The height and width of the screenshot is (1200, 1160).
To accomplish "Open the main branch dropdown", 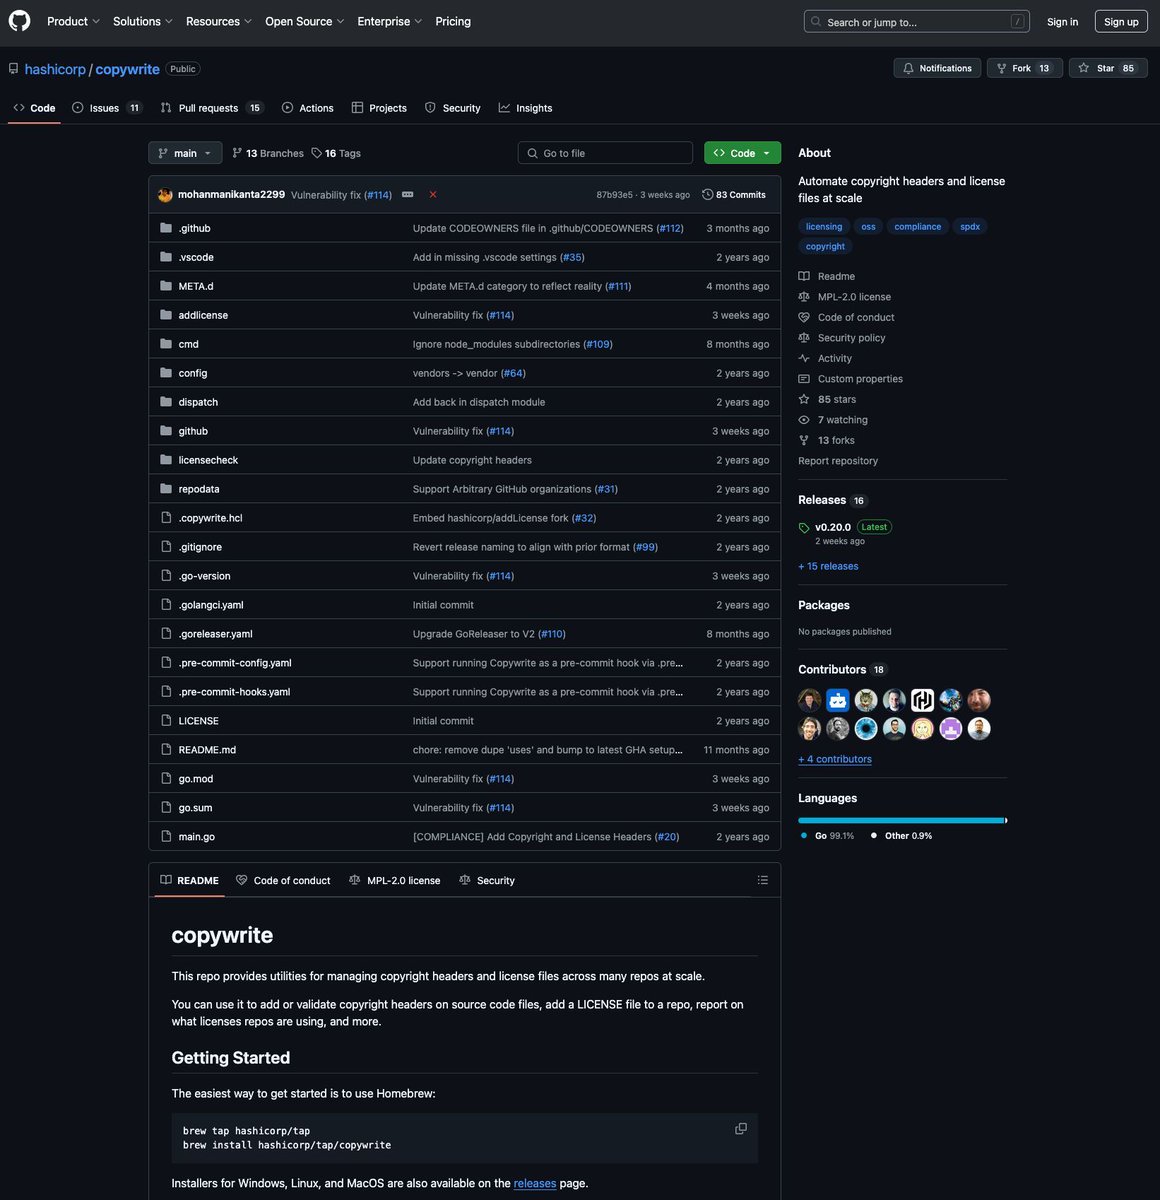I will pos(185,153).
